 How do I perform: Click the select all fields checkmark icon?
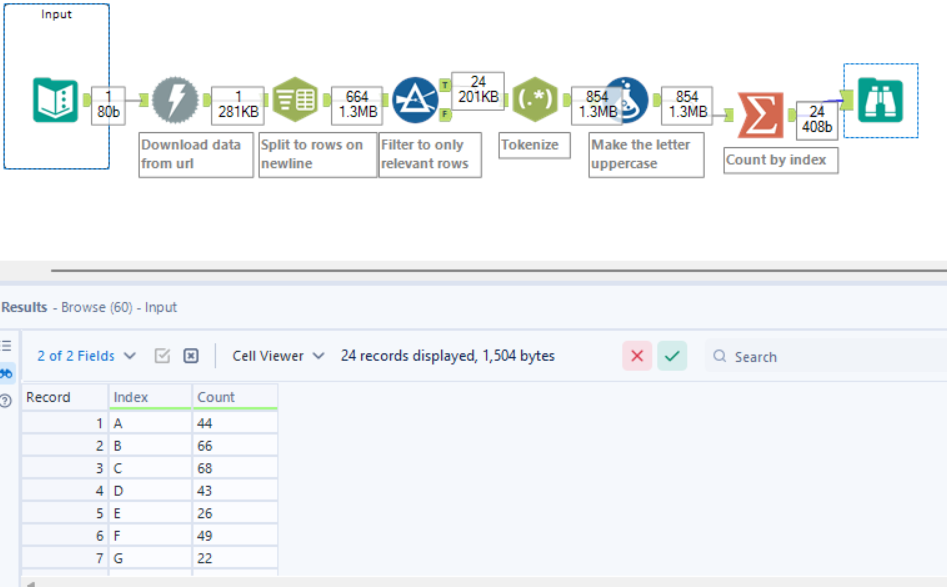(x=162, y=356)
